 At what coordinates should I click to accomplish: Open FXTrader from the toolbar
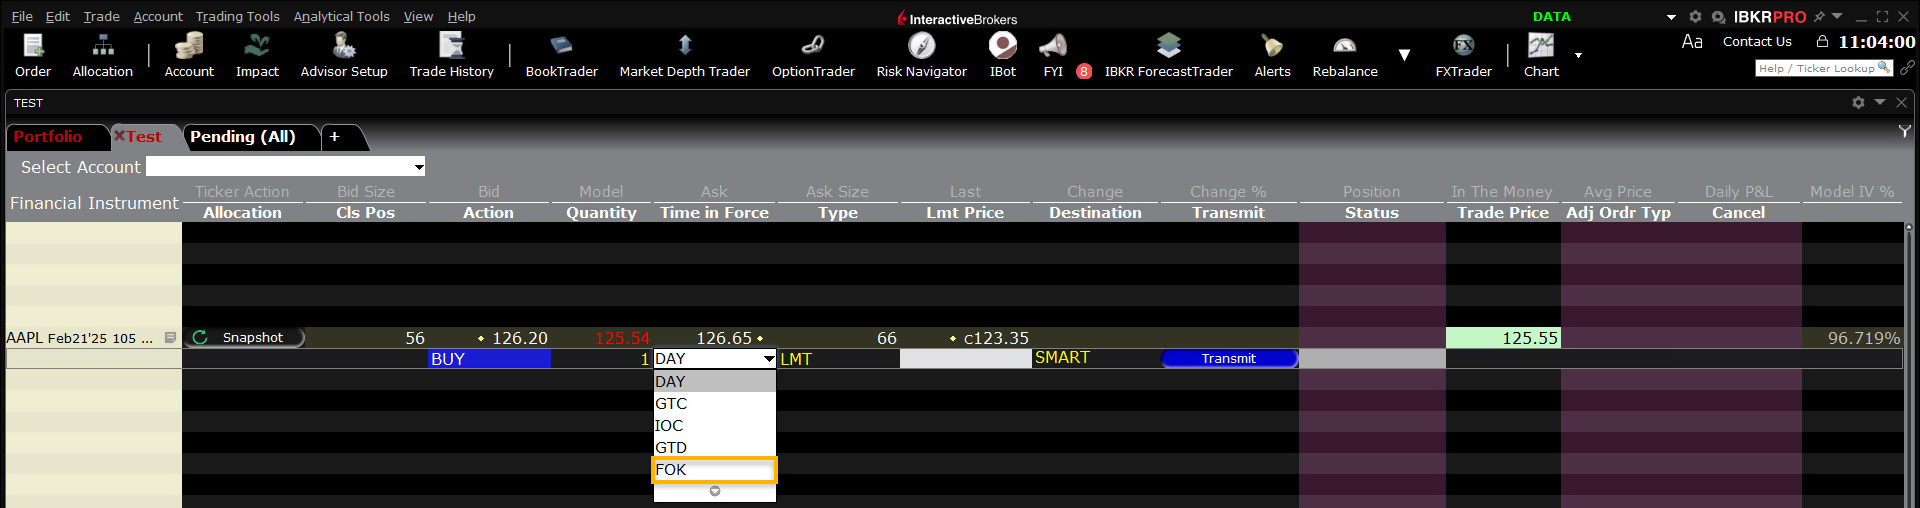[1463, 55]
